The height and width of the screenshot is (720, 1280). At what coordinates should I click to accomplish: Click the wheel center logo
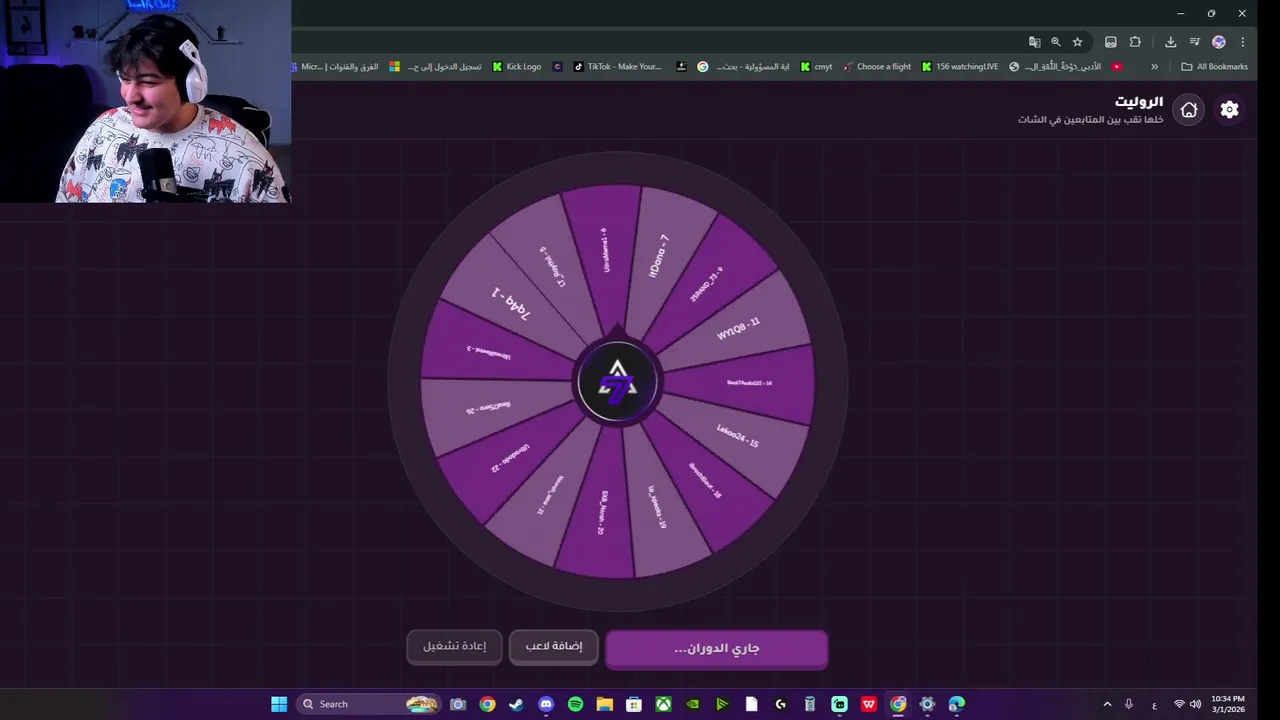click(617, 383)
